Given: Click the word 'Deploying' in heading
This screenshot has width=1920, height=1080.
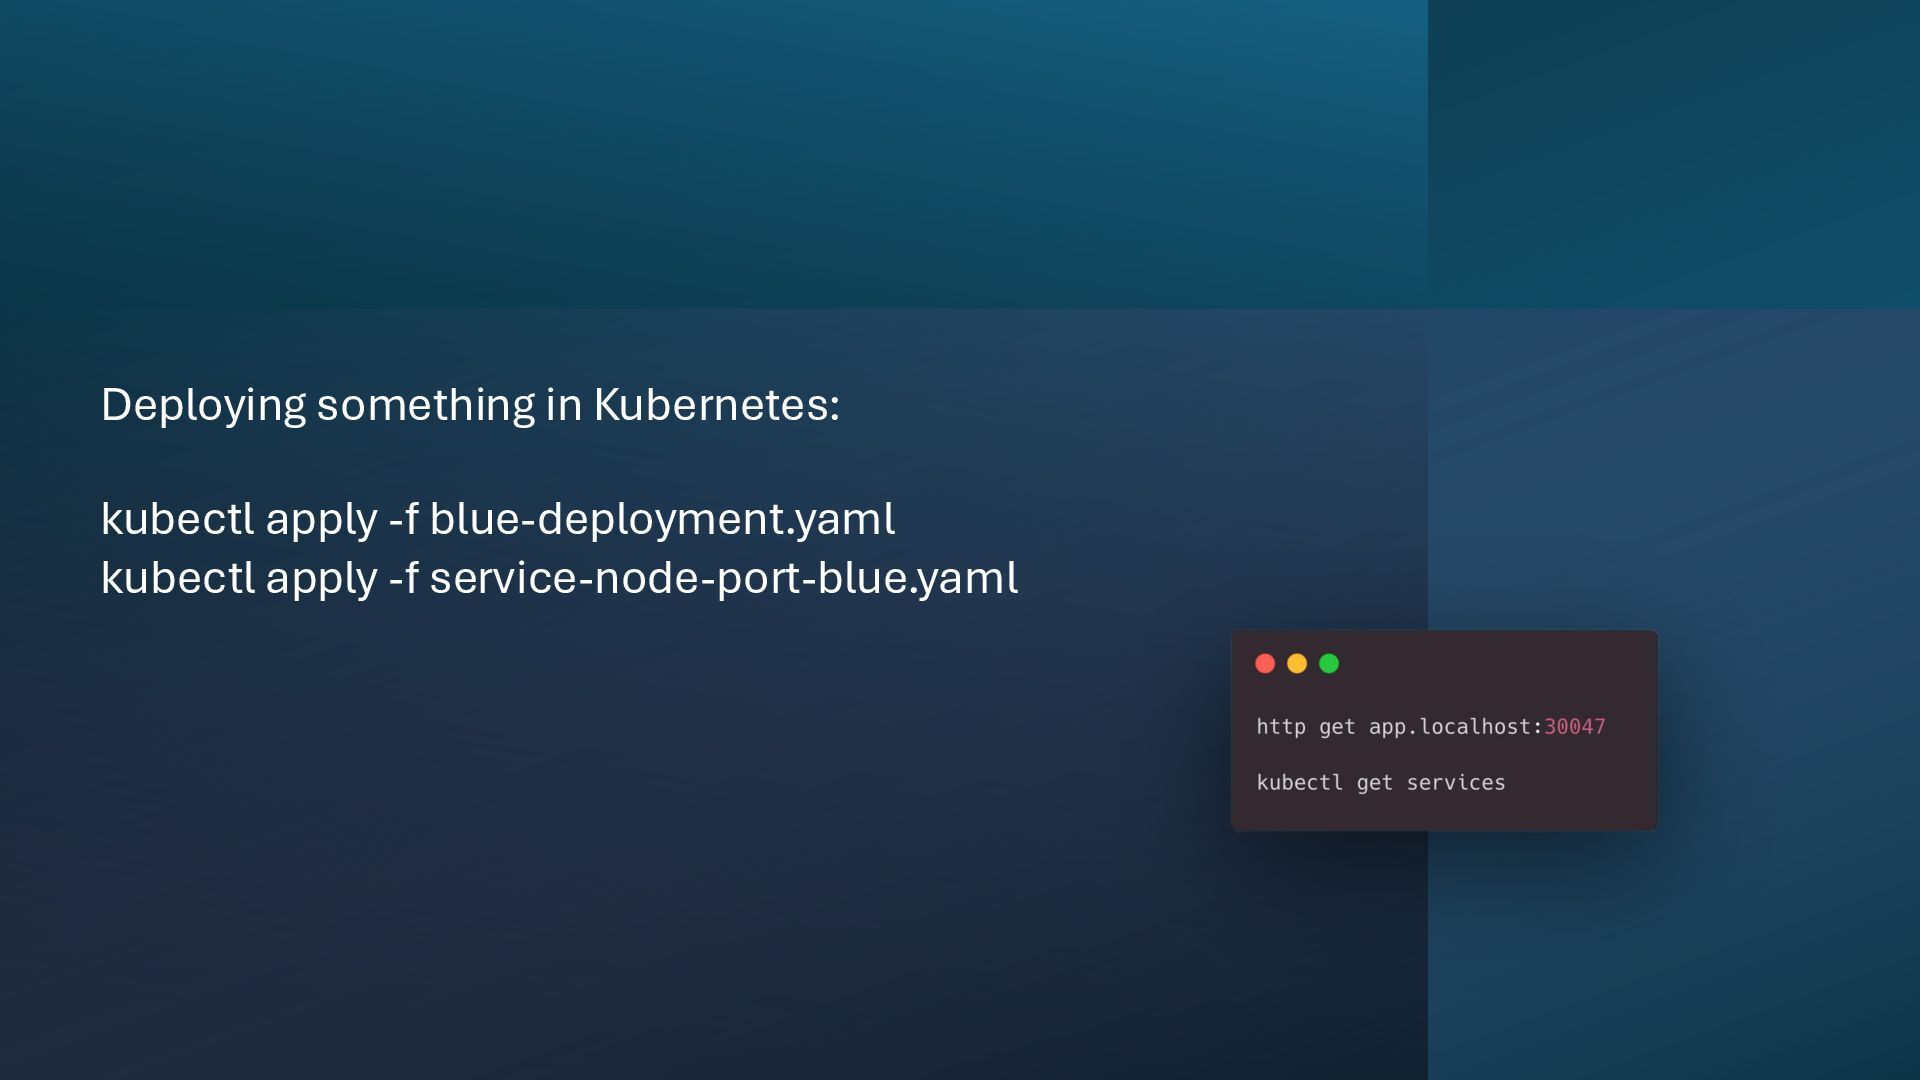Looking at the screenshot, I should coord(203,405).
